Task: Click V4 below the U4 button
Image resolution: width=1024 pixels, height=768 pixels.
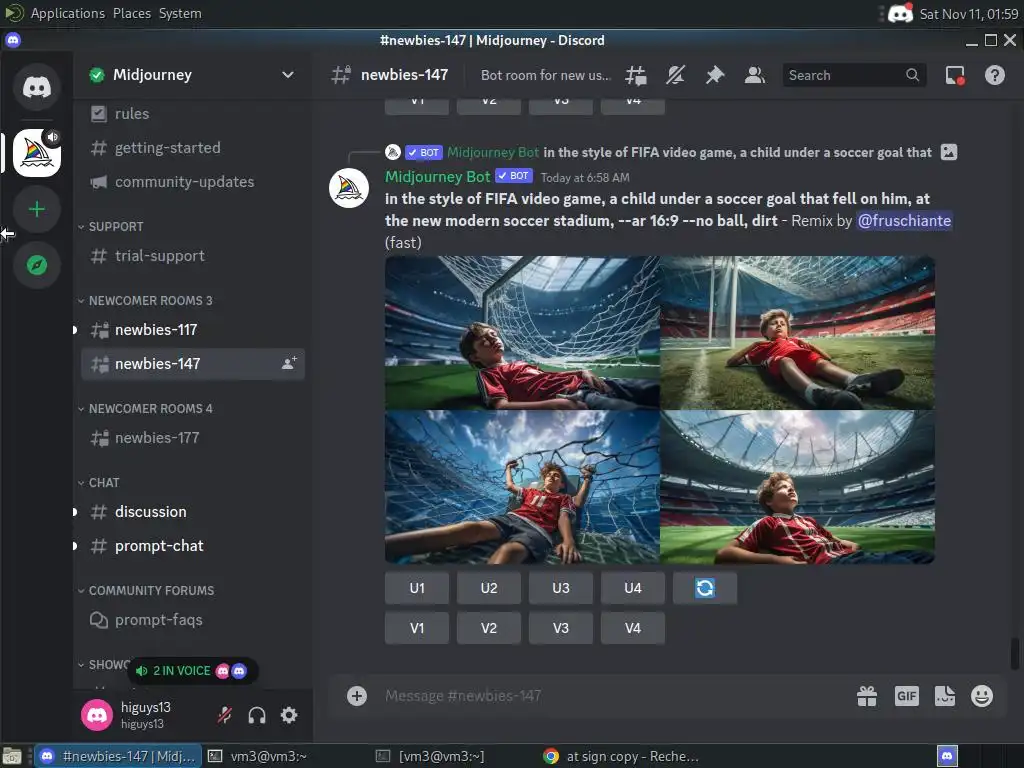Action: (x=632, y=628)
